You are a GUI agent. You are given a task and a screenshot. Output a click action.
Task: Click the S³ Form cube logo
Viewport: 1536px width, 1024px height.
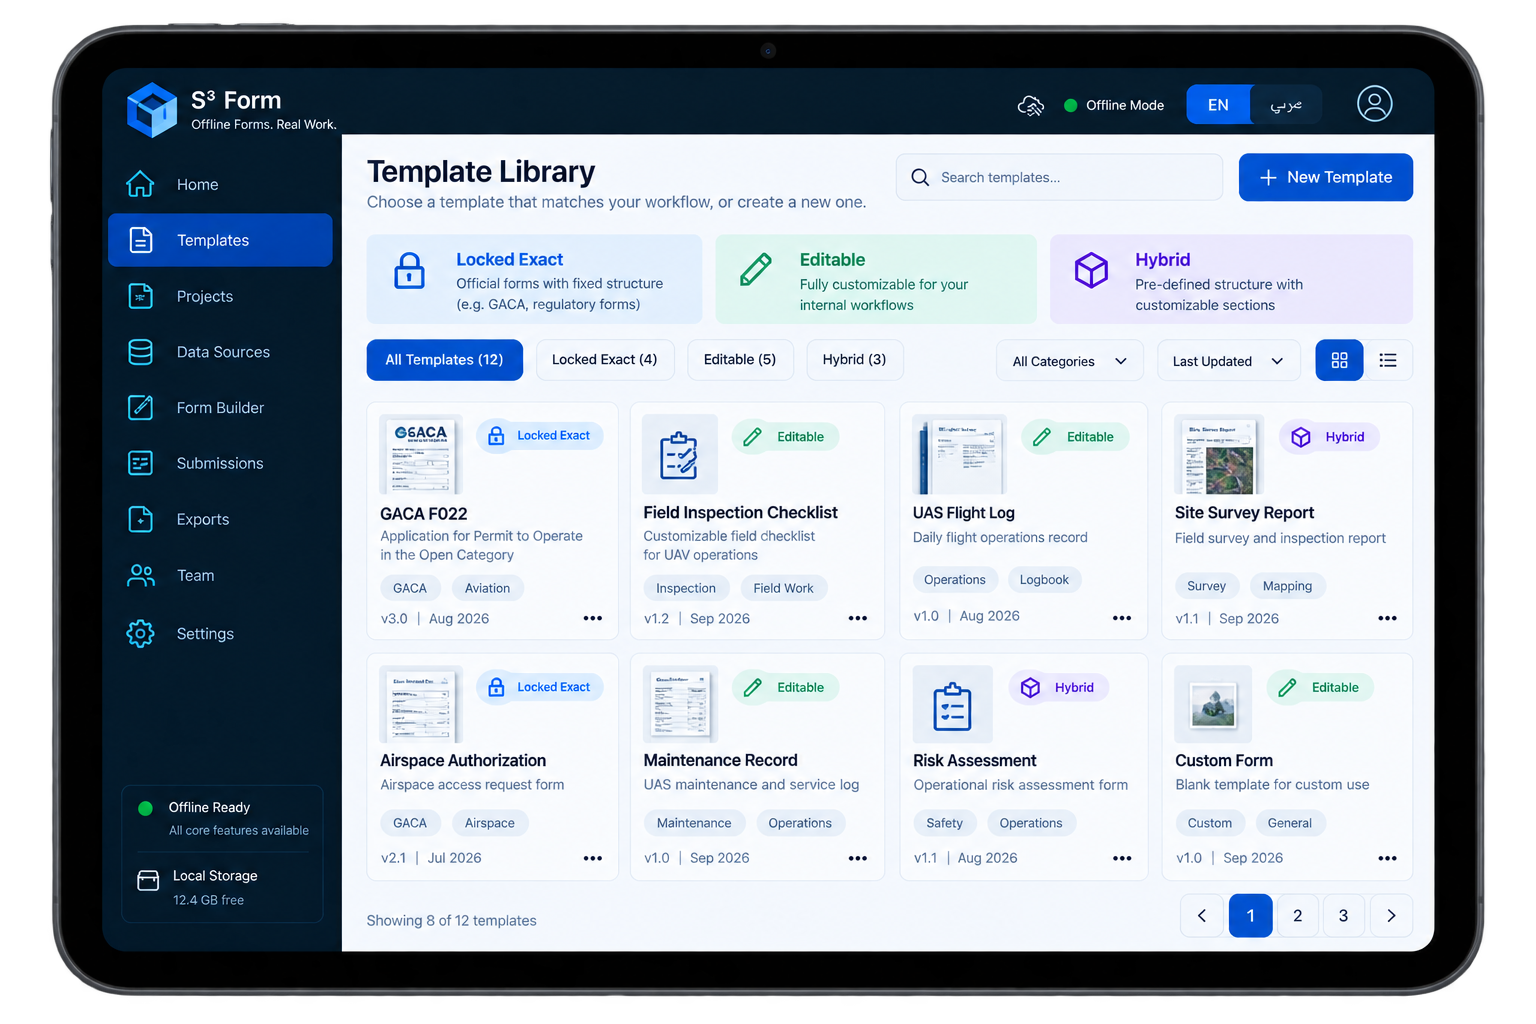pyautogui.click(x=152, y=109)
